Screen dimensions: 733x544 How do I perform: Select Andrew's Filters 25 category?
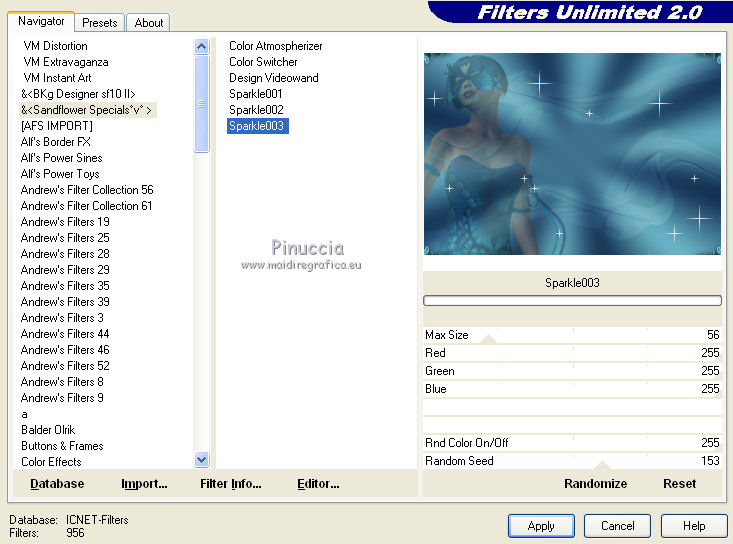(65, 237)
